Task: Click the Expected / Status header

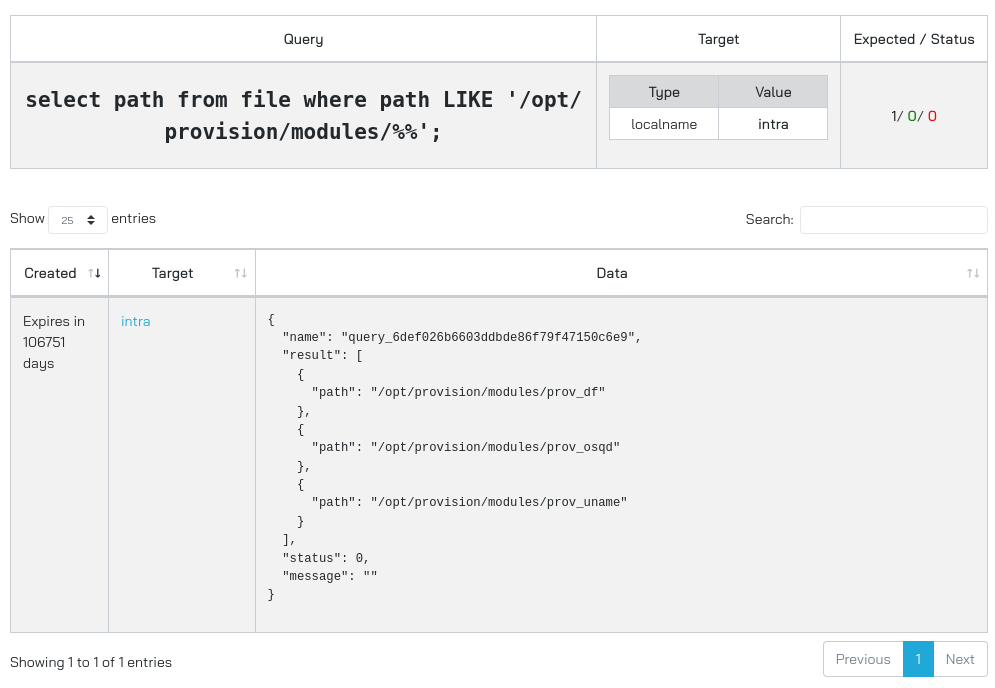Action: (x=914, y=39)
